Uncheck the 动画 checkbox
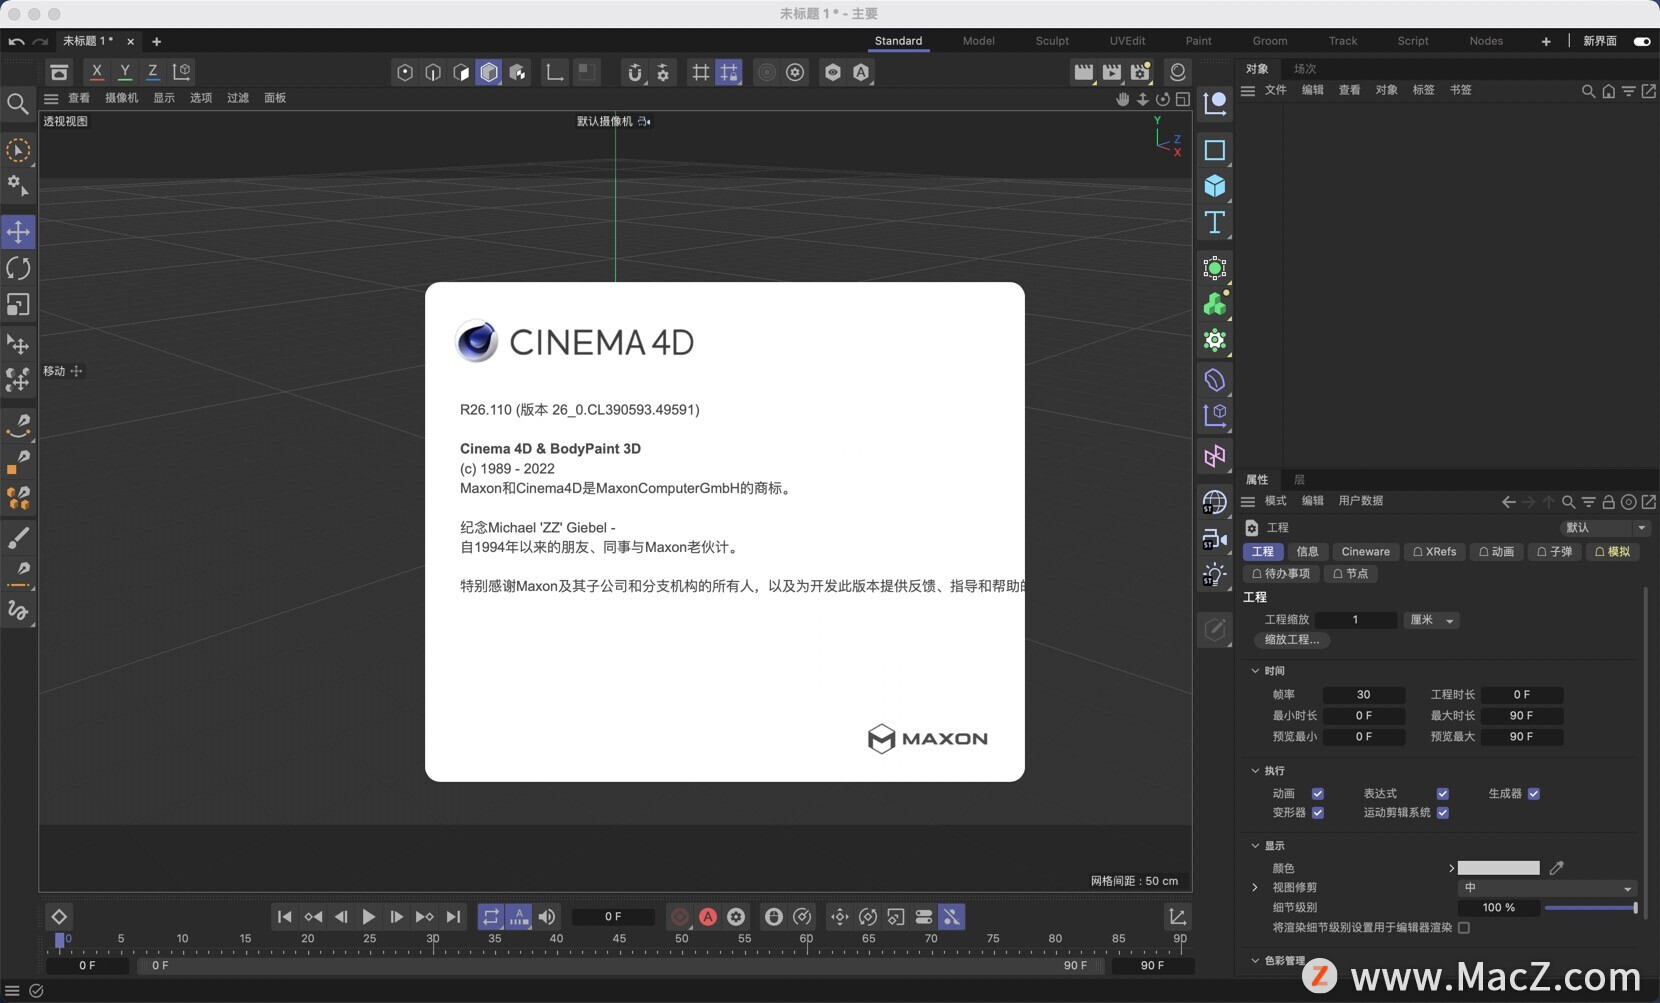Image resolution: width=1660 pixels, height=1003 pixels. (x=1318, y=794)
